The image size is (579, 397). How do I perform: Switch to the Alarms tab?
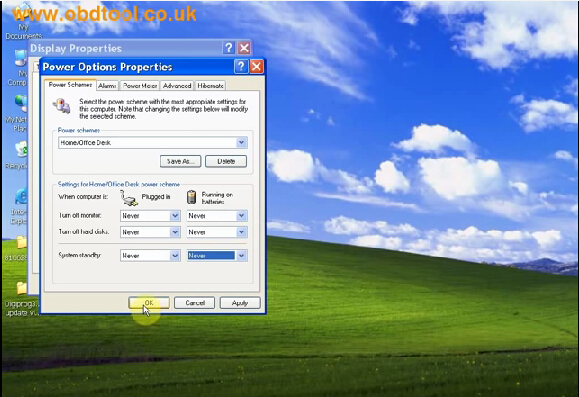coord(107,86)
